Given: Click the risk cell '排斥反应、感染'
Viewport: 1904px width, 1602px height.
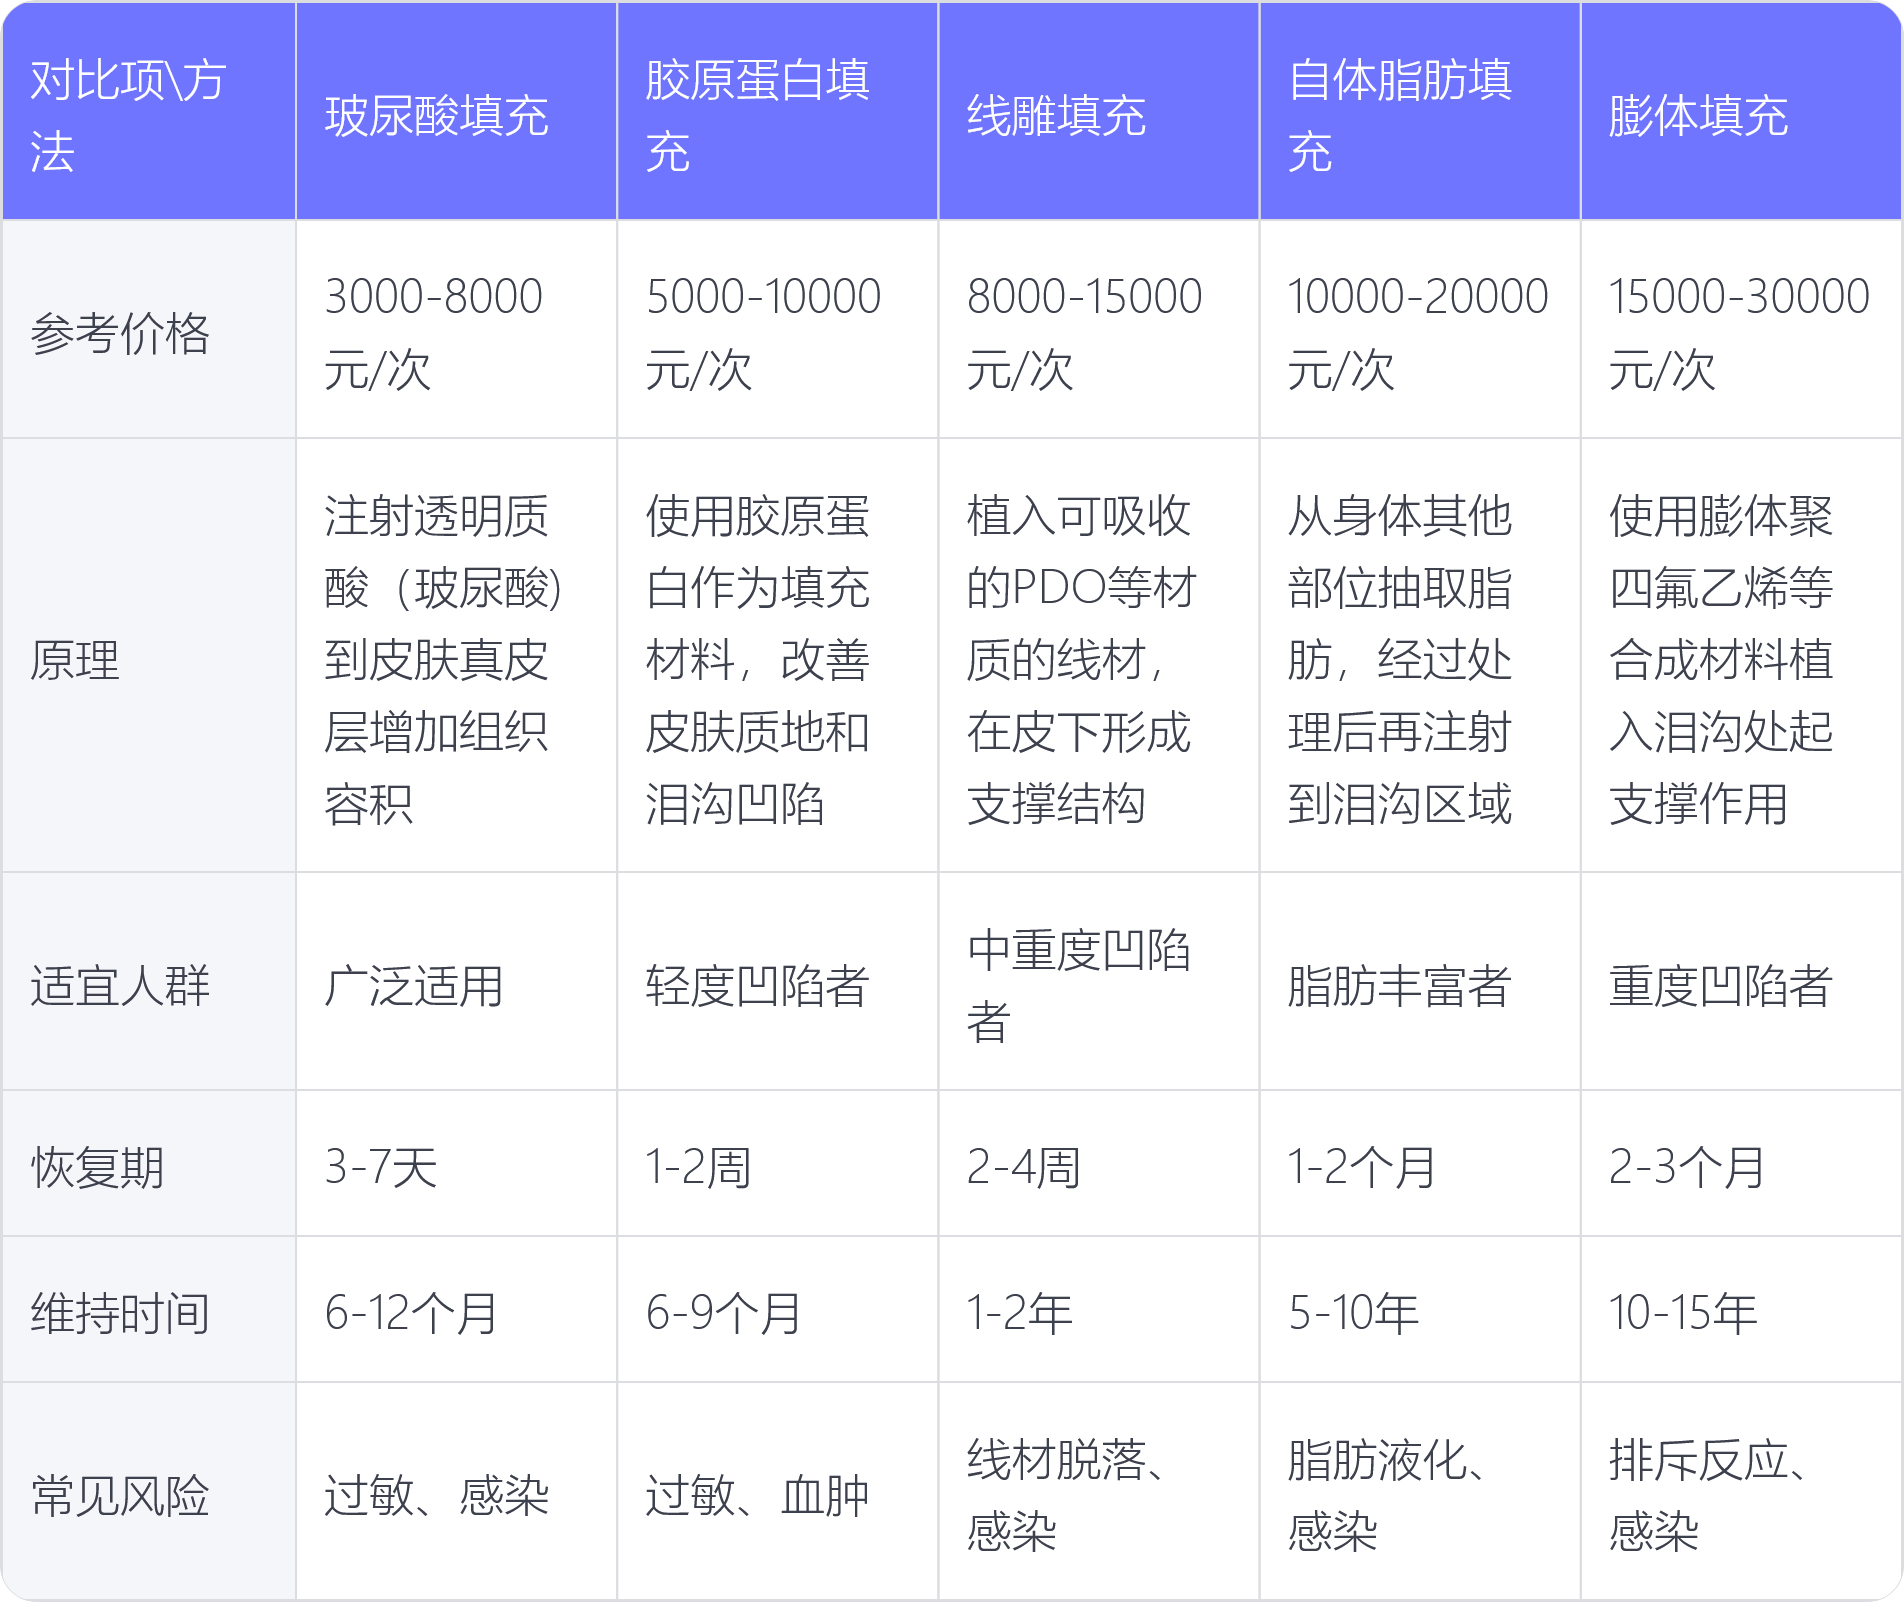Looking at the screenshot, I should coord(1740,1491).
